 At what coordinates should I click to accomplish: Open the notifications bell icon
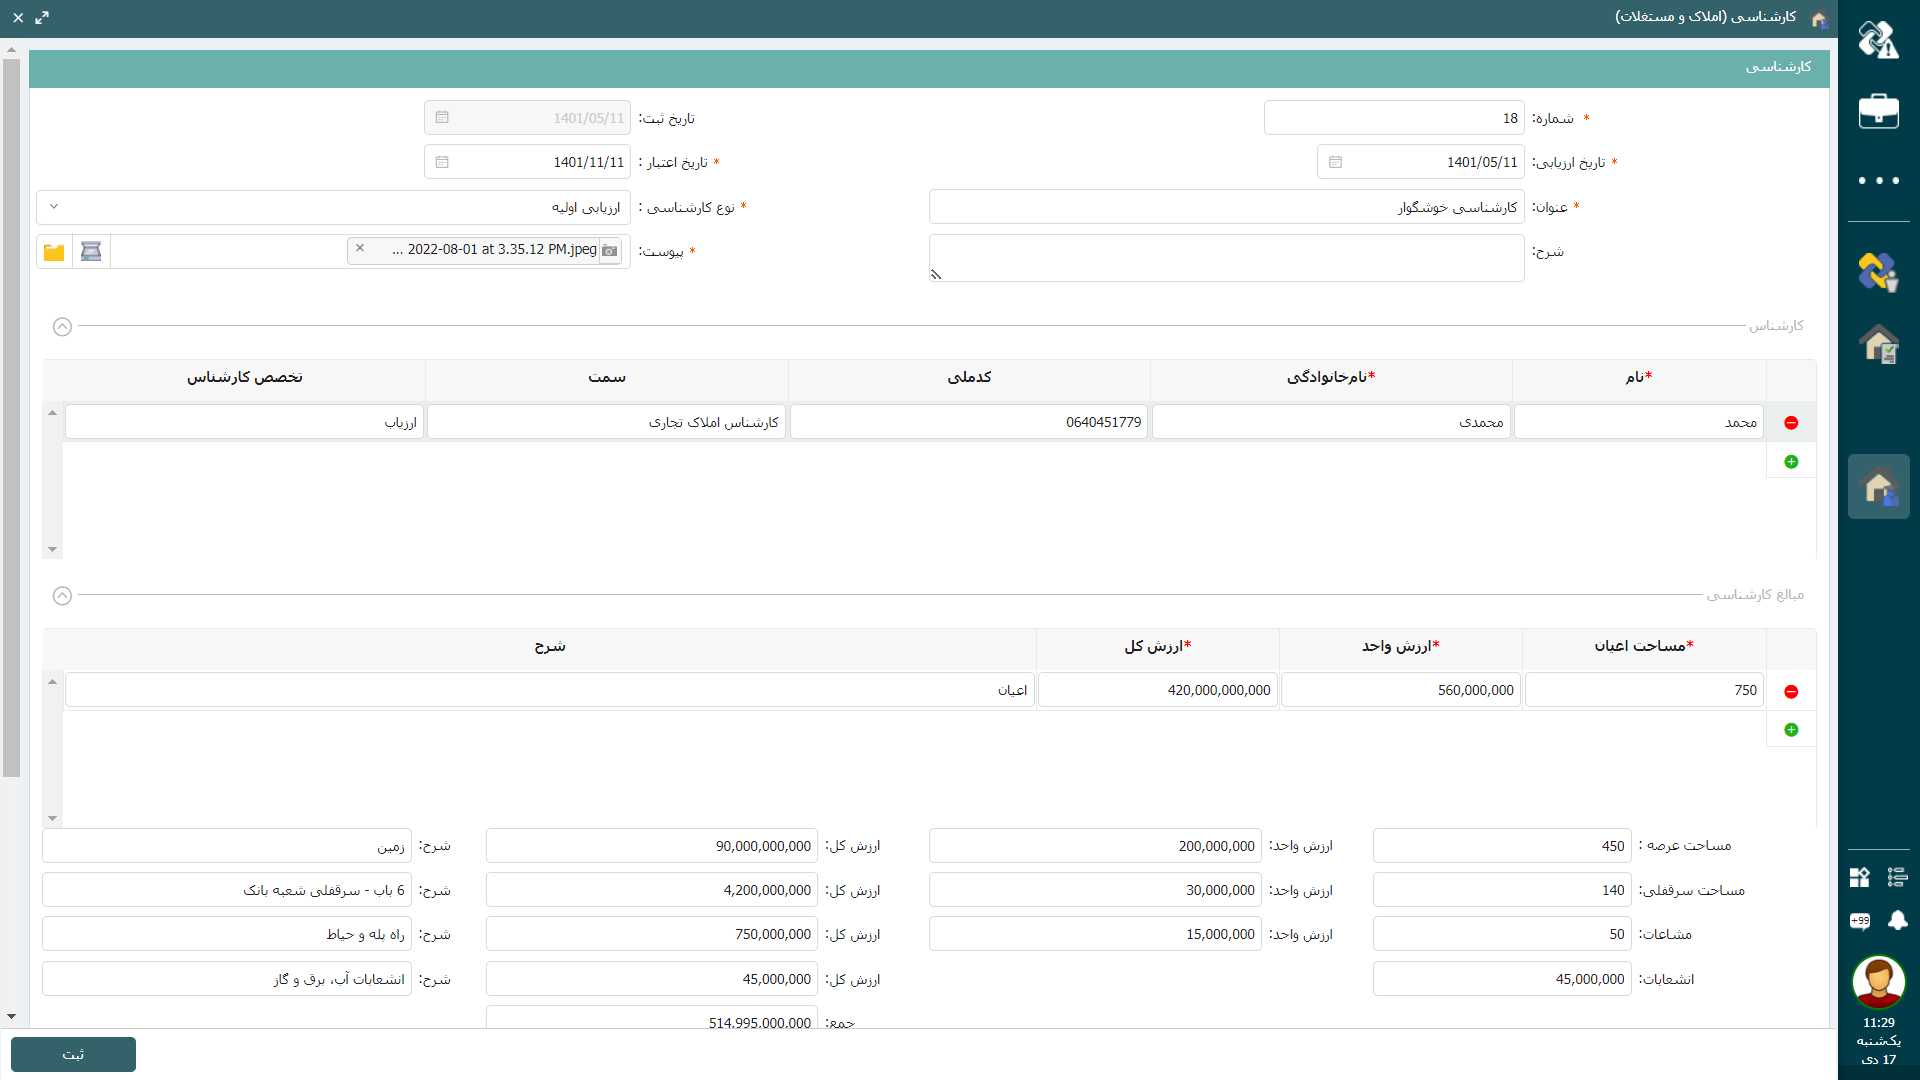(x=1897, y=920)
